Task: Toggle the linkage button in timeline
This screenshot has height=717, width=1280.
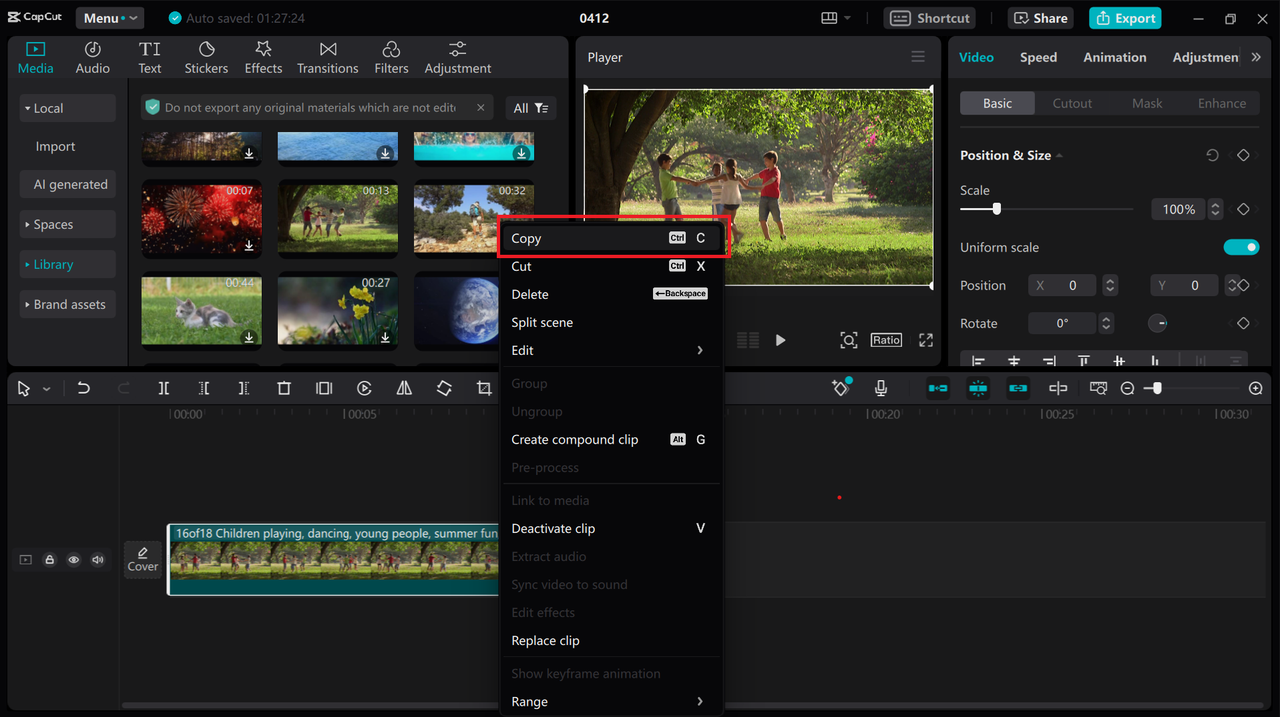Action: click(1018, 388)
